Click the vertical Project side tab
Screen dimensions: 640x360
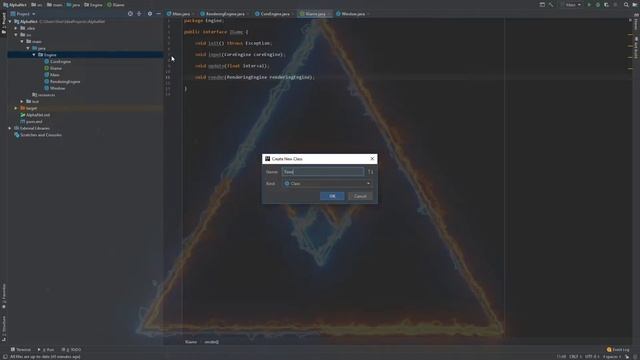point(4,24)
